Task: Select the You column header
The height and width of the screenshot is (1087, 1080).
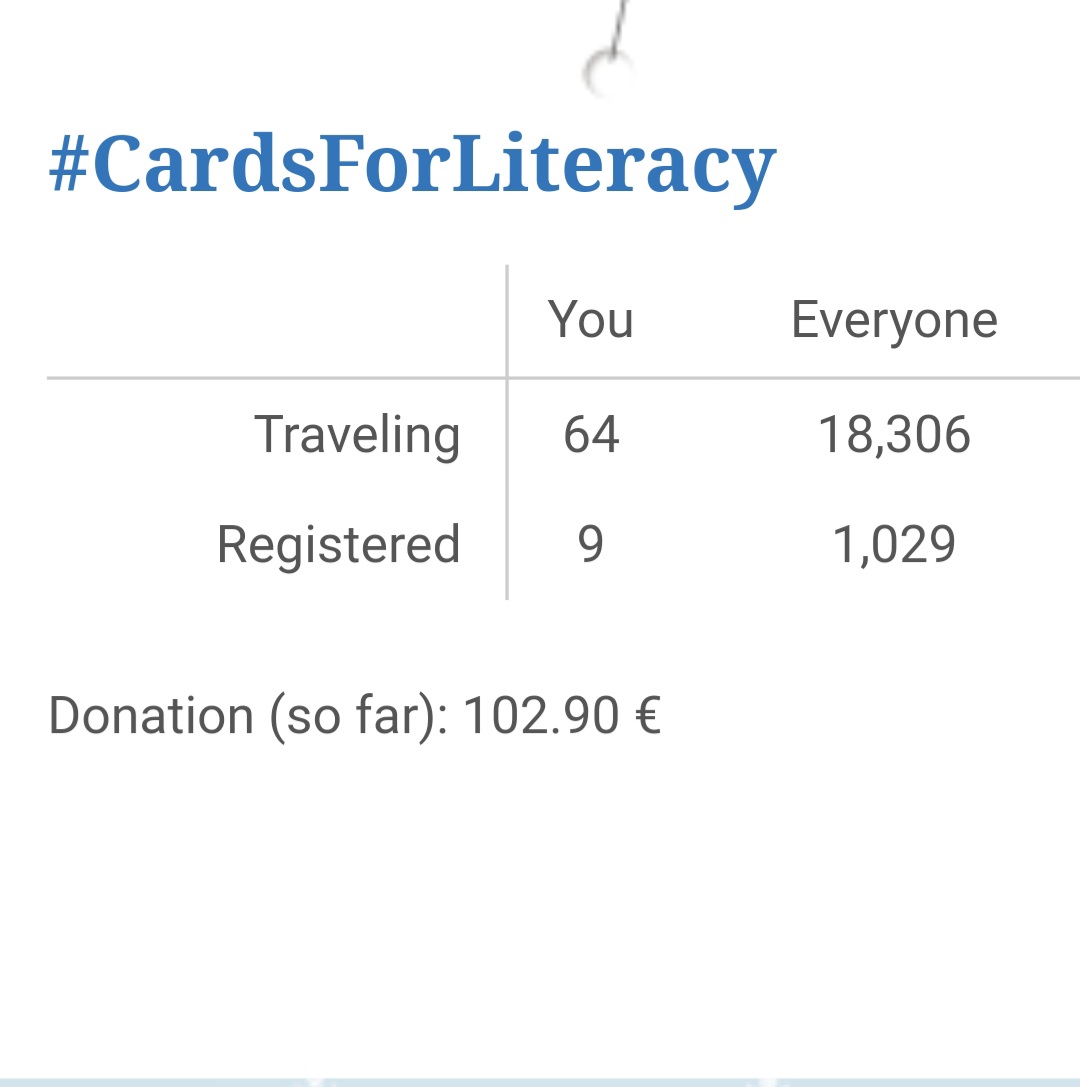Action: 591,320
